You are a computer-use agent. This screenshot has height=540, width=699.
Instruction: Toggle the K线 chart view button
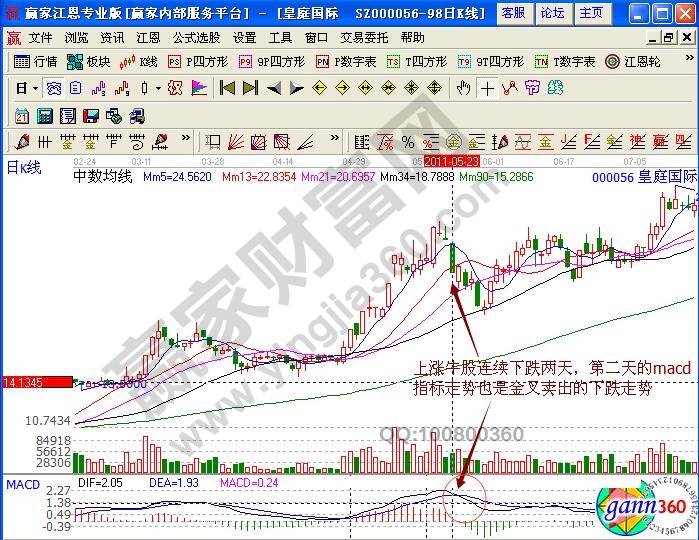[x=138, y=62]
